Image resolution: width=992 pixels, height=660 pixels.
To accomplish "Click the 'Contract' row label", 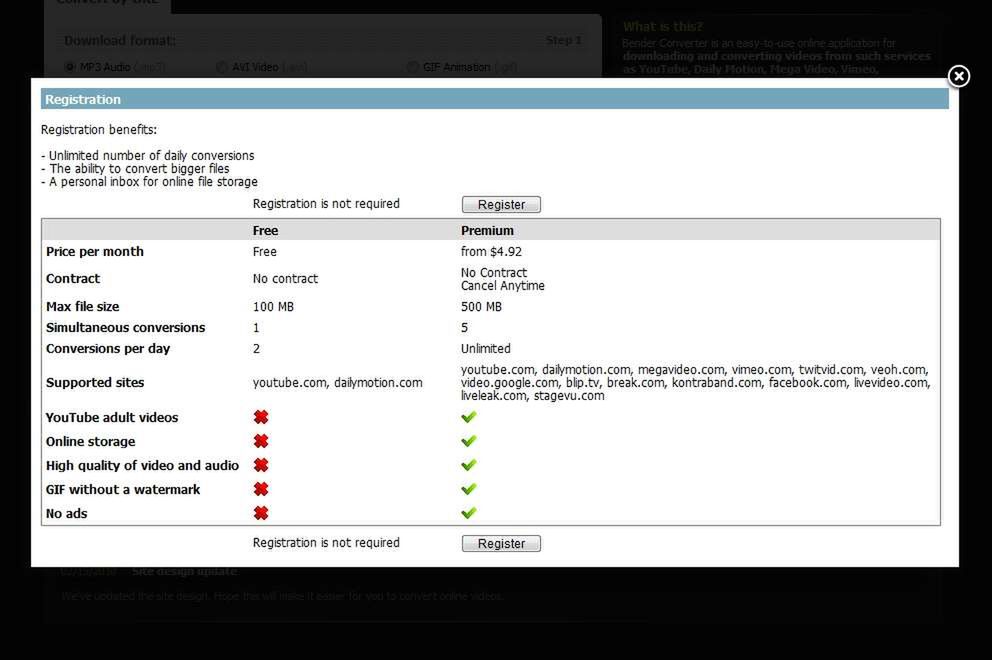I will (73, 278).
